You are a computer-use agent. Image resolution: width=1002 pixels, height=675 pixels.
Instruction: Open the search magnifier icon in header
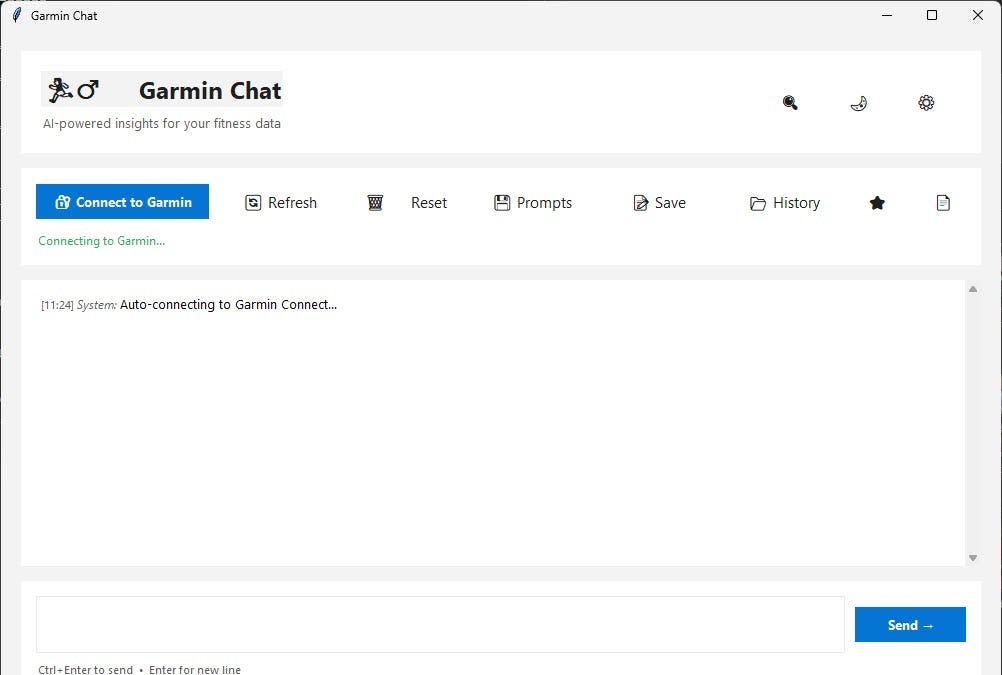(790, 103)
